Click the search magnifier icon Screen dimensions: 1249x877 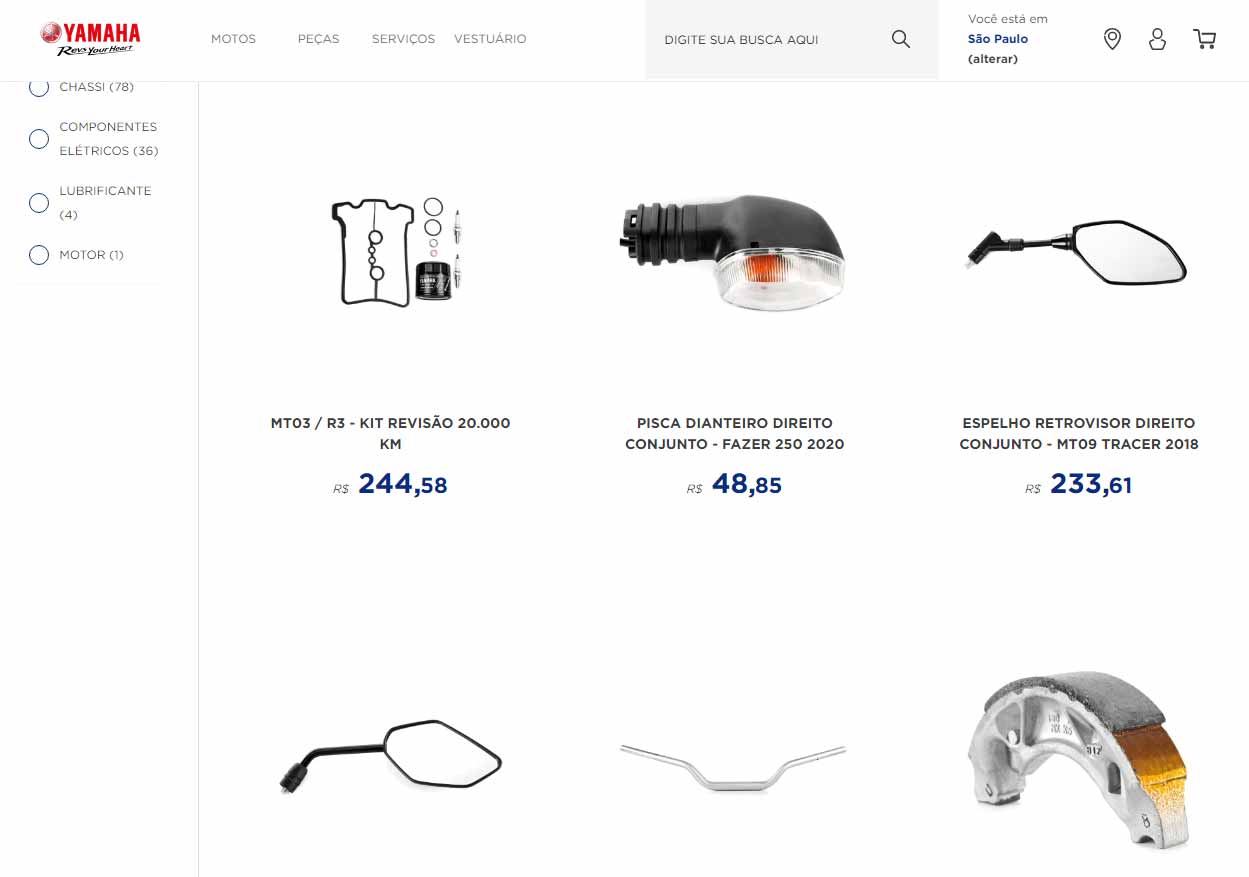900,39
